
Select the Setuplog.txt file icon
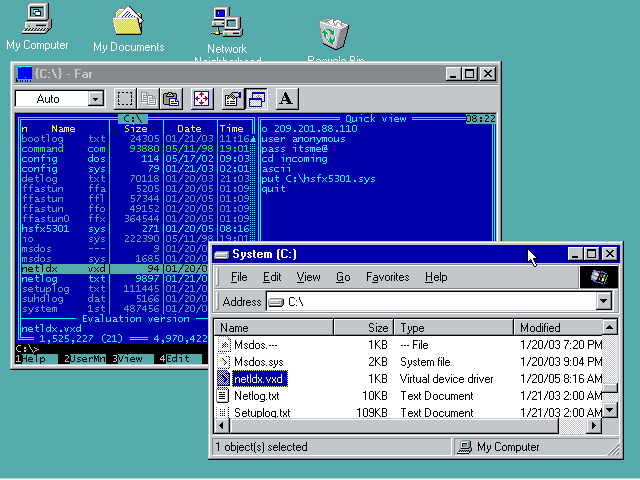(x=223, y=412)
